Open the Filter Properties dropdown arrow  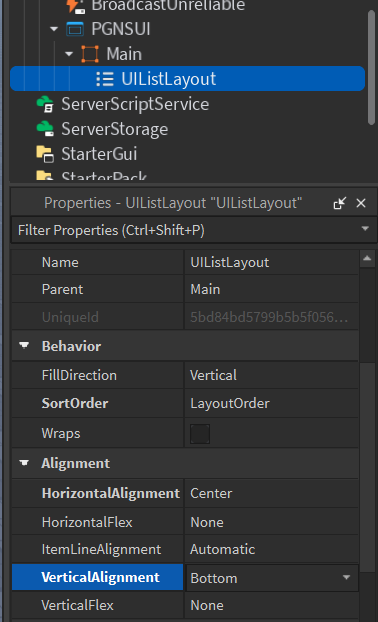pyautogui.click(x=365, y=229)
